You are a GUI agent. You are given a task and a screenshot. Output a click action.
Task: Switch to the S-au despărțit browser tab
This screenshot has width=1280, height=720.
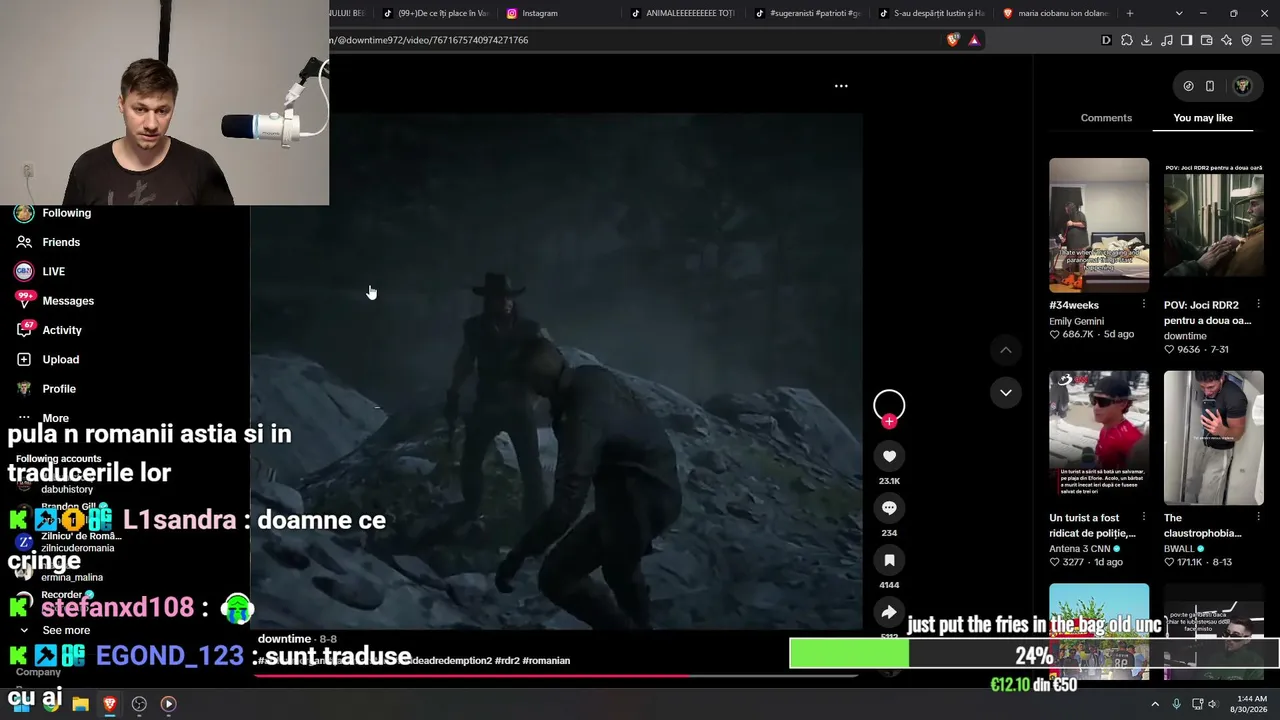(x=930, y=13)
